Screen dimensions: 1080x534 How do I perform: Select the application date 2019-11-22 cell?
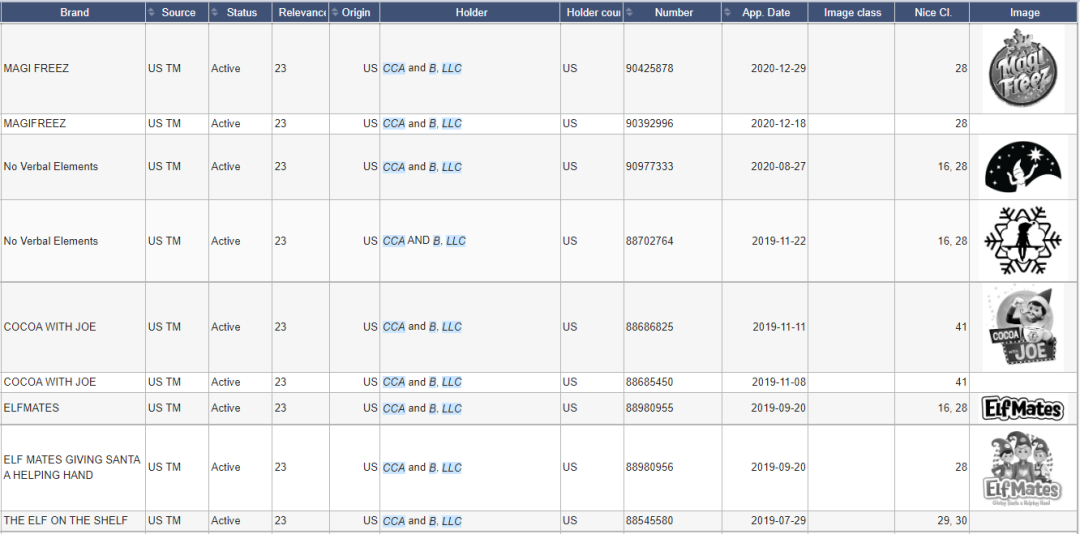777,241
